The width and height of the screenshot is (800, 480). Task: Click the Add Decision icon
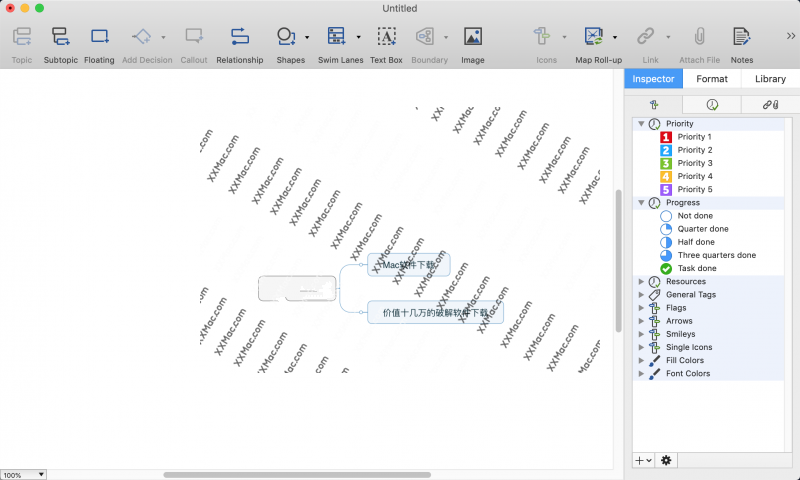(x=141, y=37)
